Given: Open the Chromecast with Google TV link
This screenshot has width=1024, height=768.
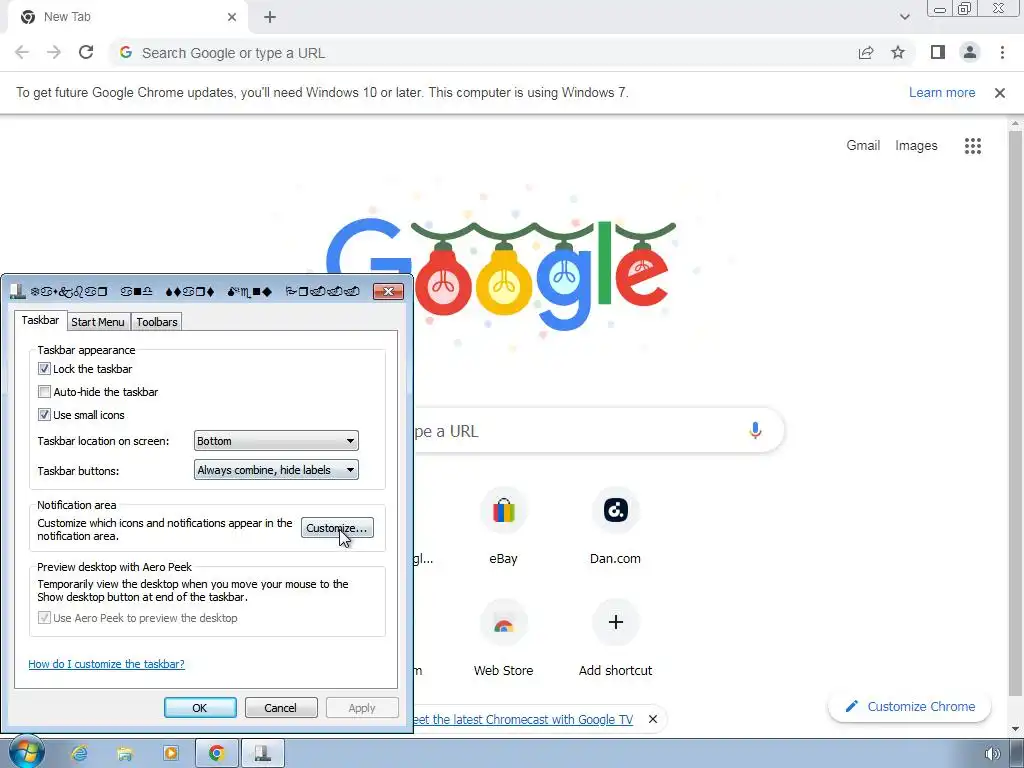Looking at the screenshot, I should click(523, 719).
